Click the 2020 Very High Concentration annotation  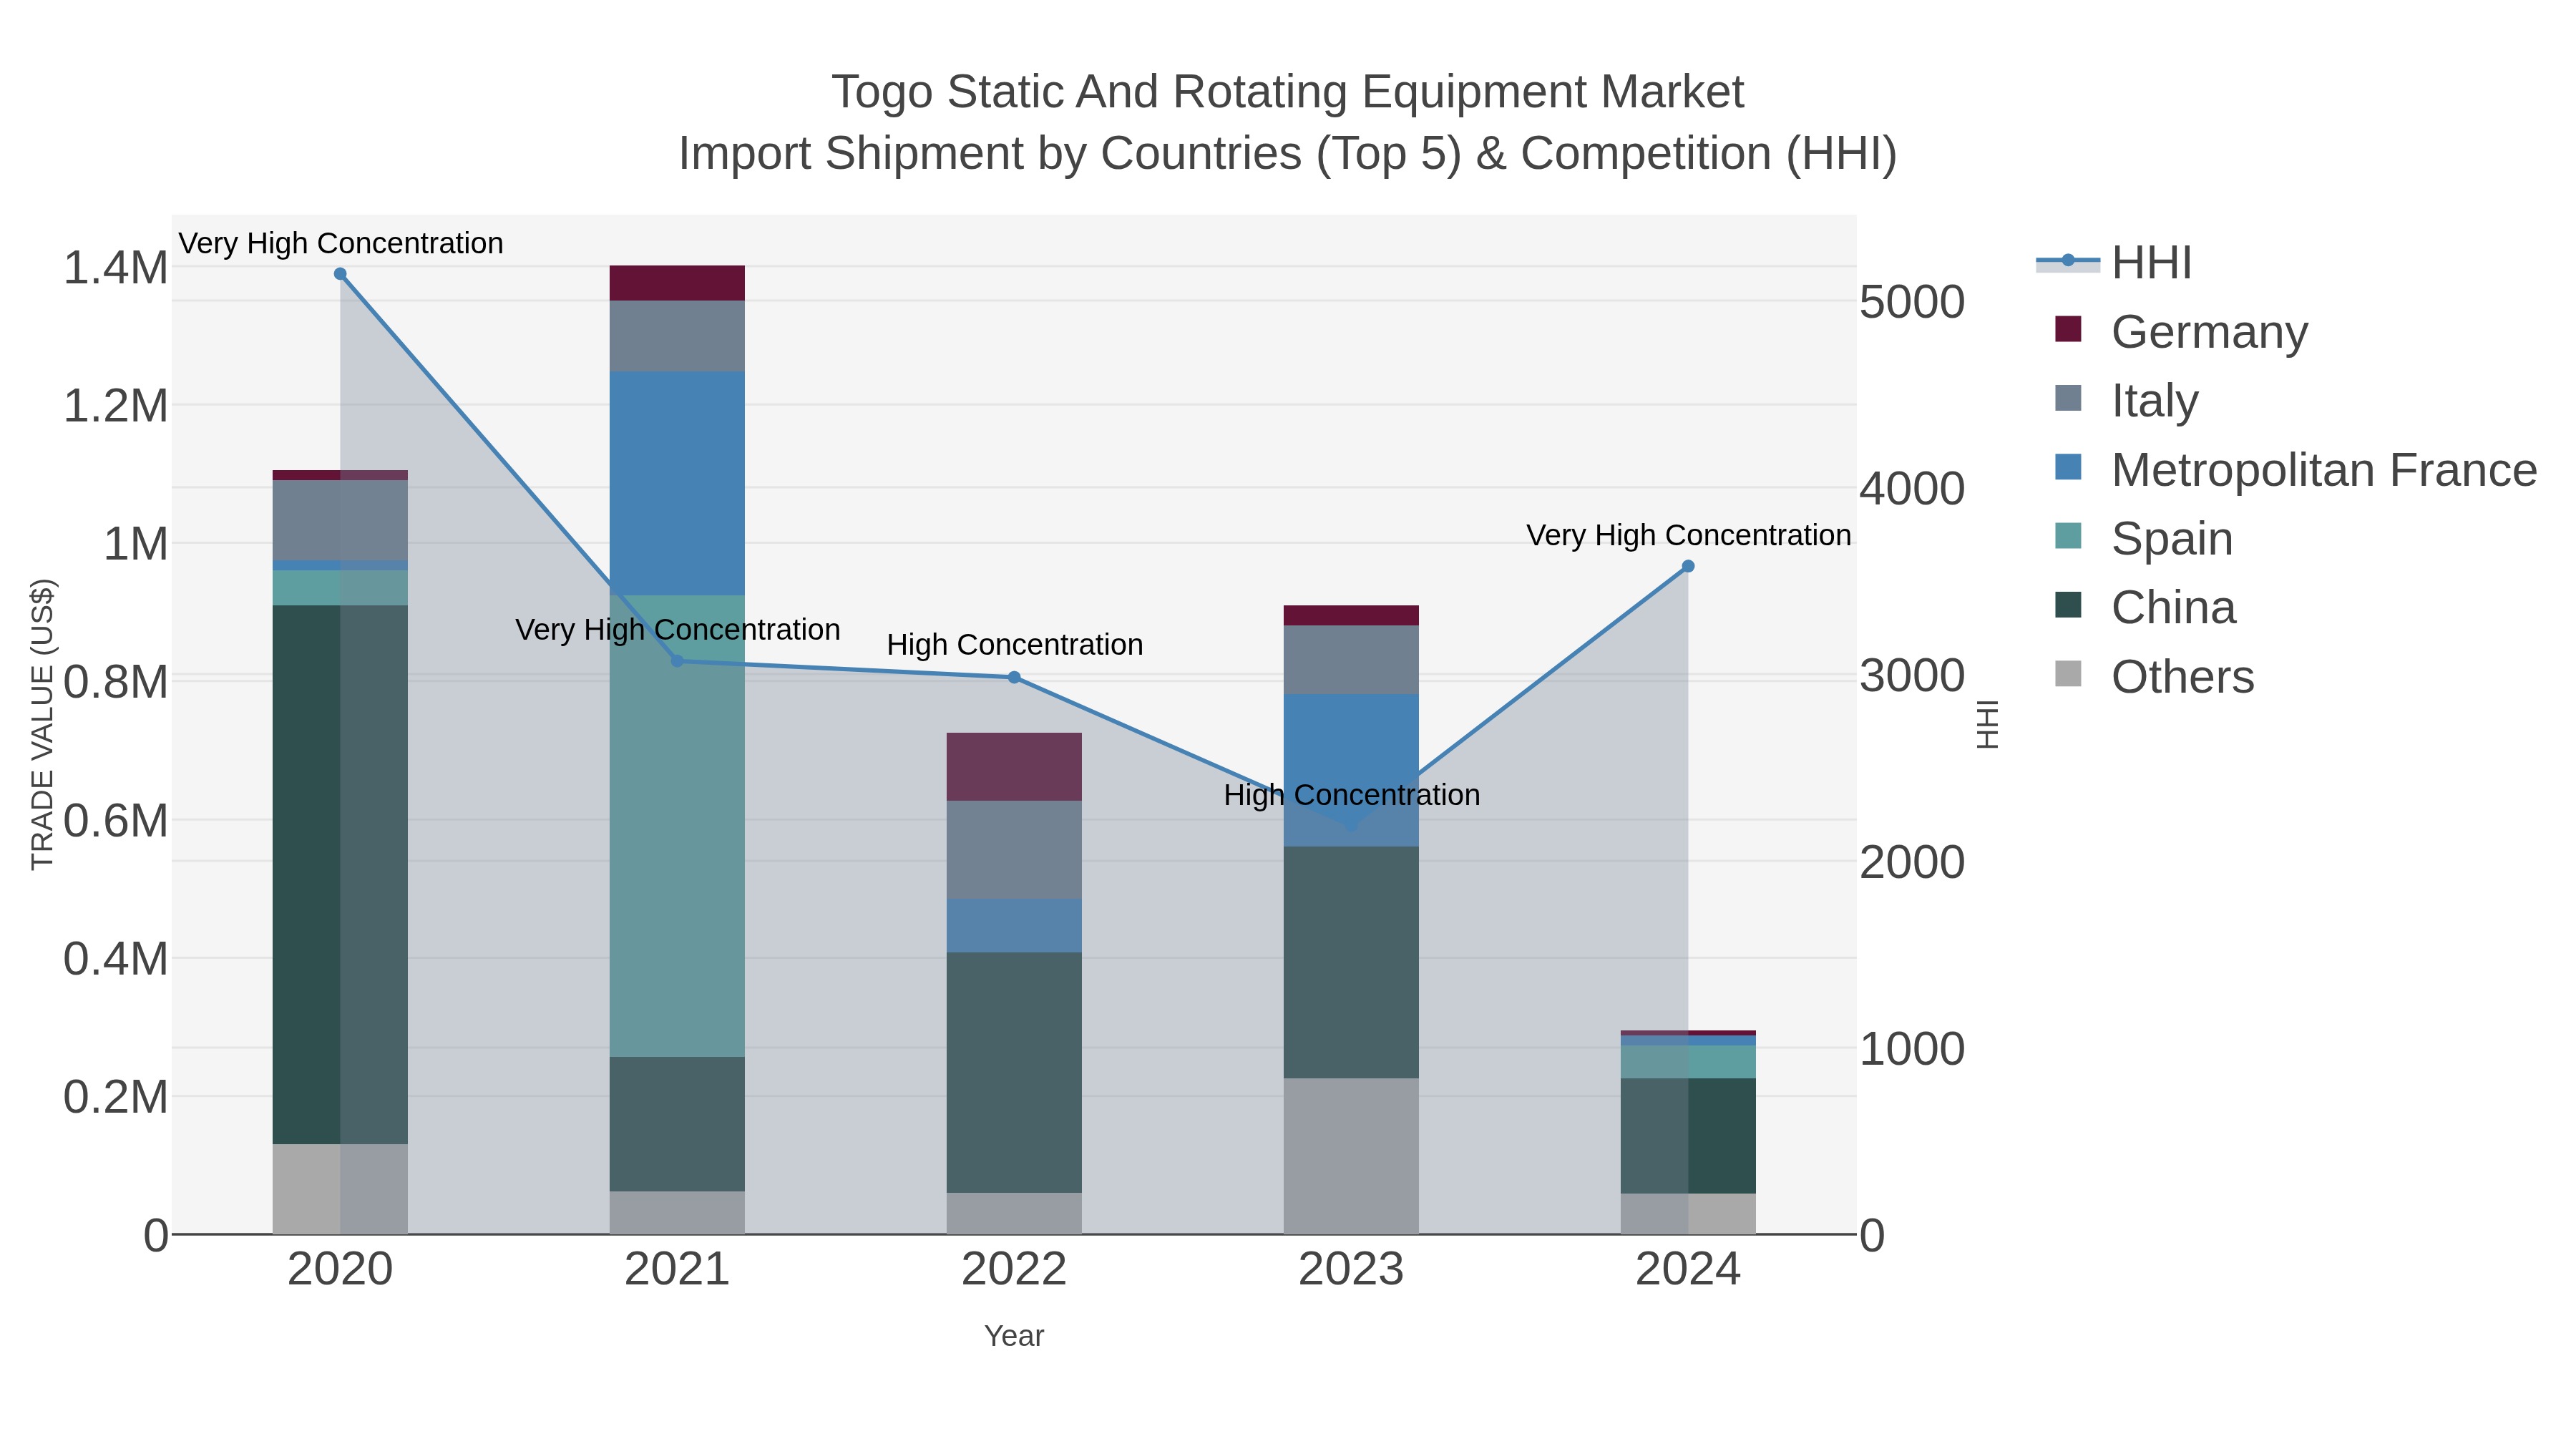(341, 244)
